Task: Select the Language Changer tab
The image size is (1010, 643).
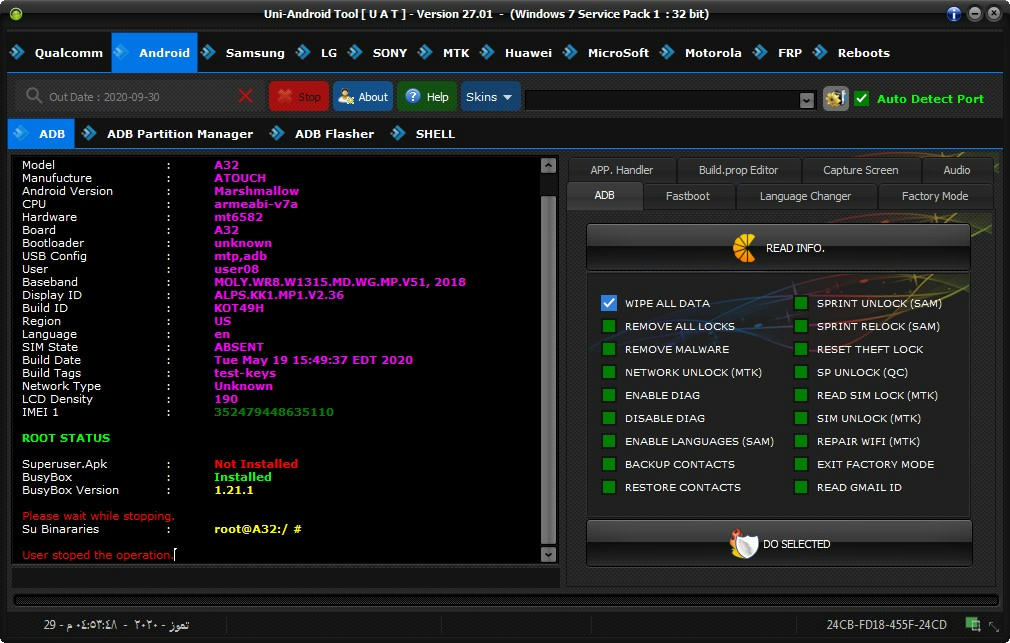Action: (805, 196)
